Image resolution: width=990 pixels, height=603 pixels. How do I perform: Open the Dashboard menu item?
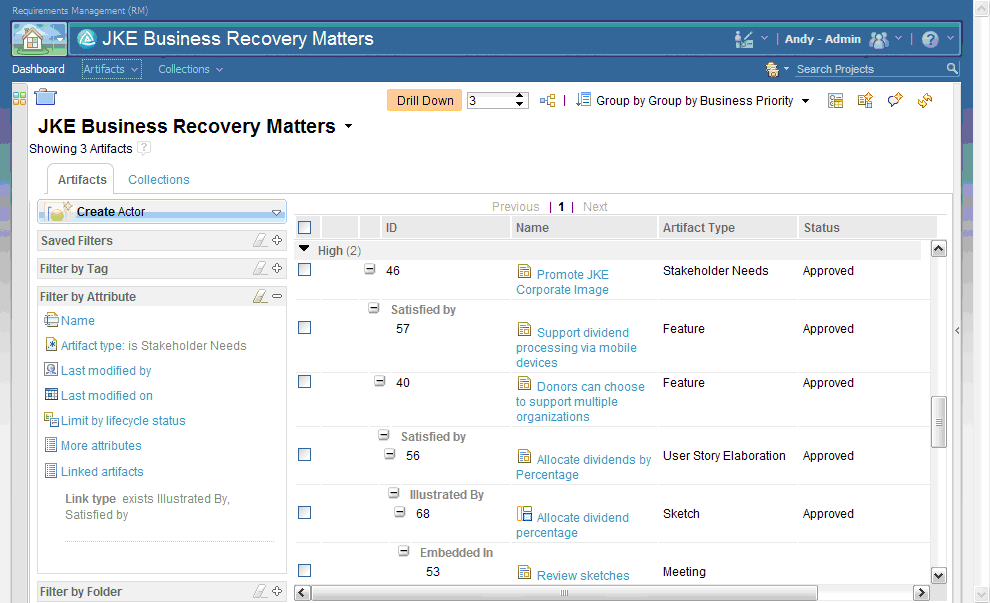tap(38, 69)
